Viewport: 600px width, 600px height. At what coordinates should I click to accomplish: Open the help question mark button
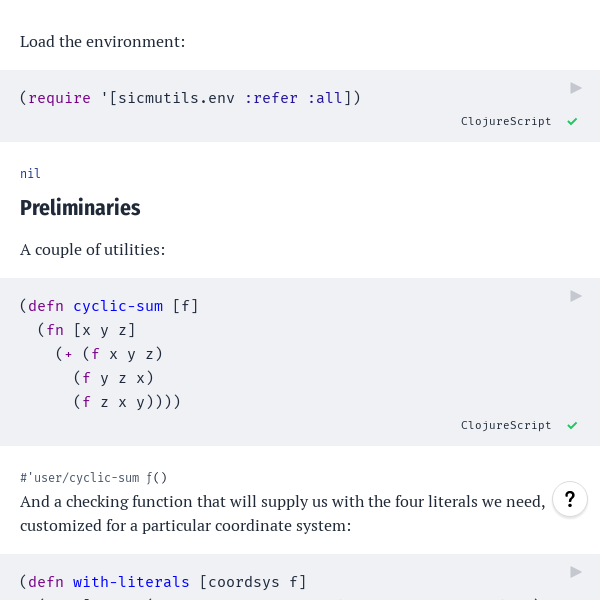click(570, 499)
